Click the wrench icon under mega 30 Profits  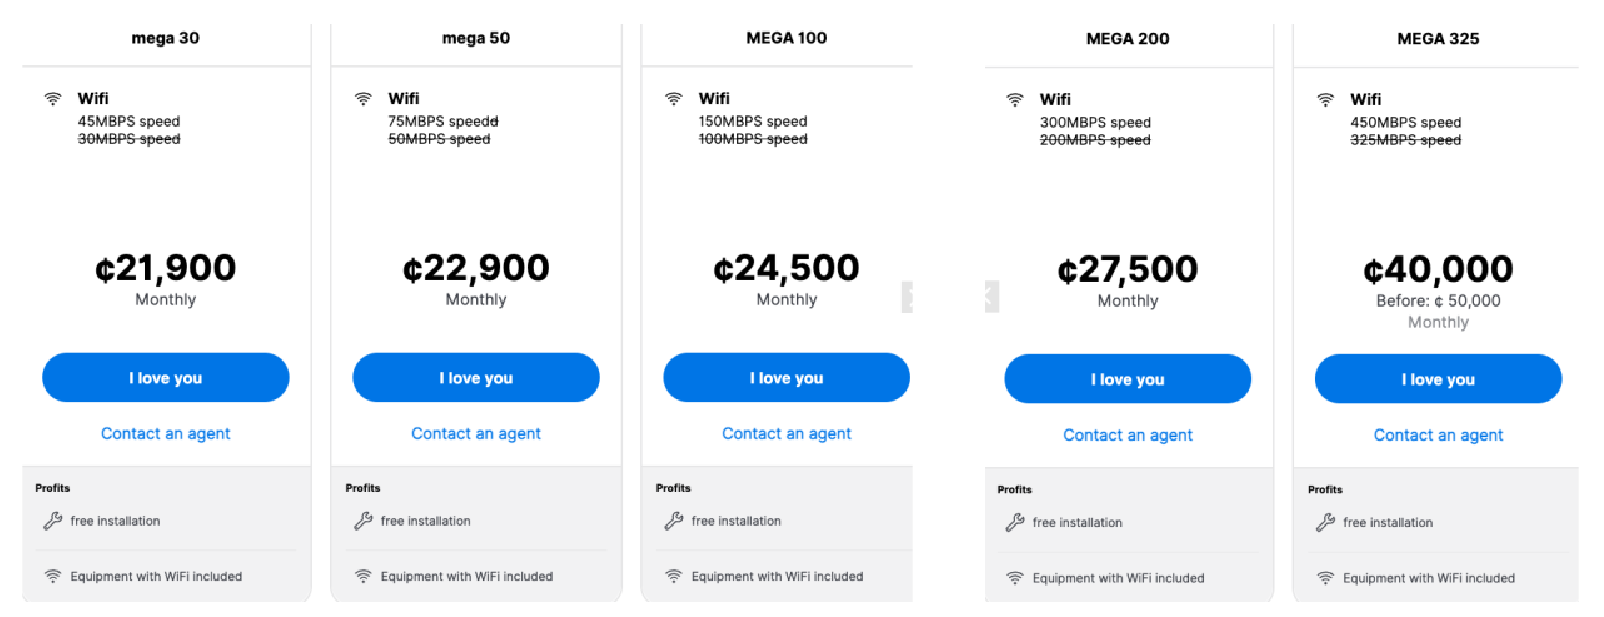click(x=53, y=521)
